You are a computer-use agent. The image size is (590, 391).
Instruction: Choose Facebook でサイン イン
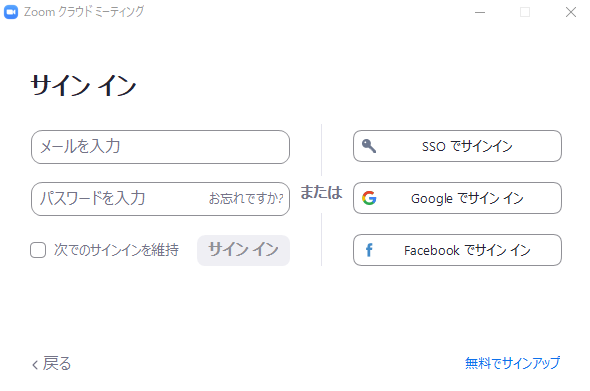(457, 250)
